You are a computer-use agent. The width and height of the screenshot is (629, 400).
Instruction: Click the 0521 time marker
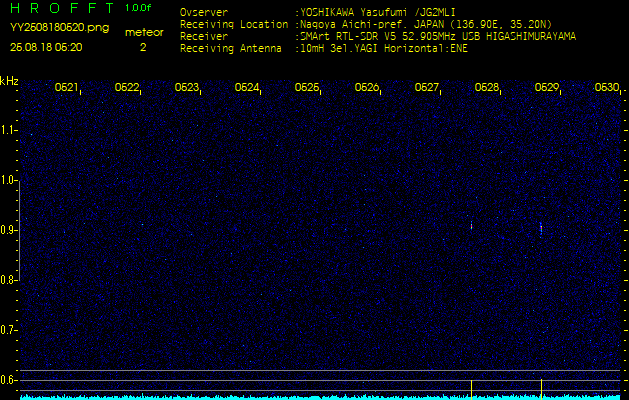[x=66, y=87]
